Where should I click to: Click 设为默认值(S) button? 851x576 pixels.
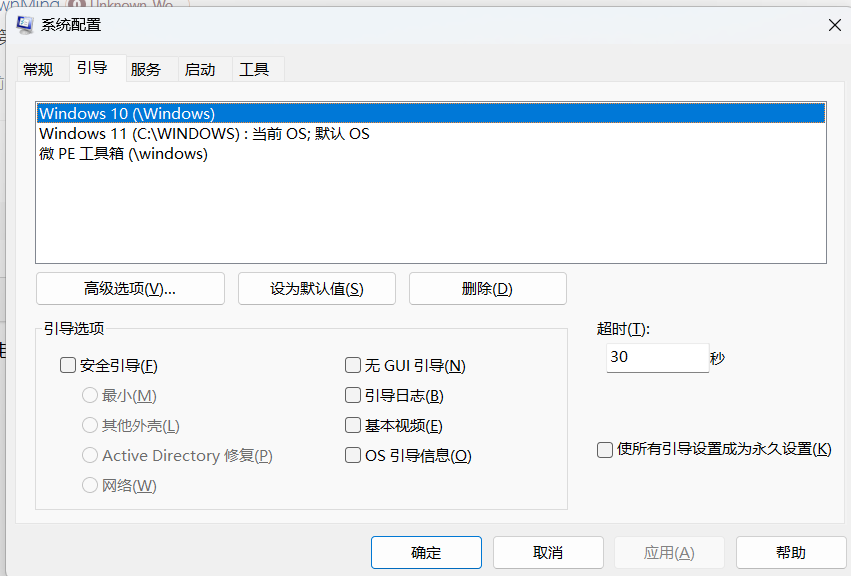pyautogui.click(x=317, y=289)
